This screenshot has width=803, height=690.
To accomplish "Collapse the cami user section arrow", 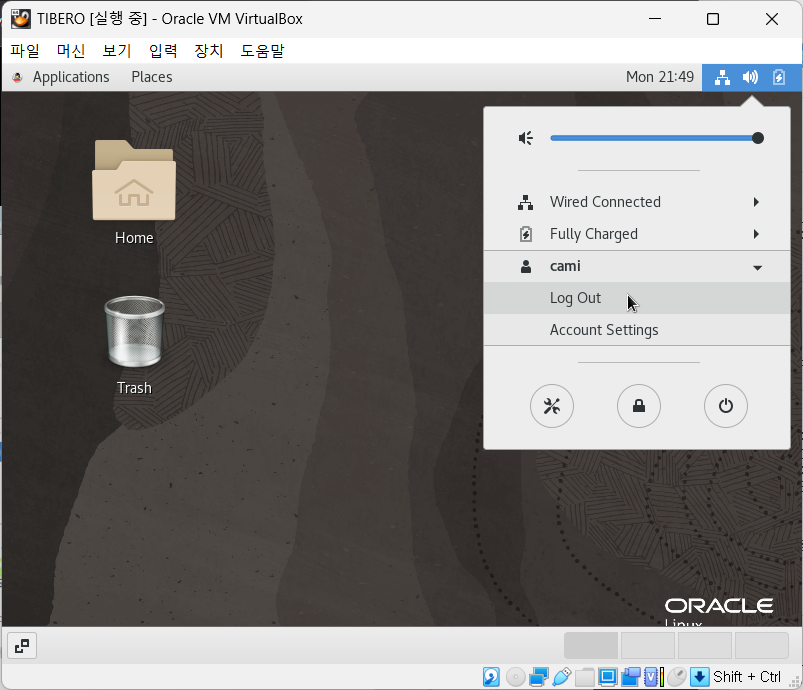I will [757, 267].
